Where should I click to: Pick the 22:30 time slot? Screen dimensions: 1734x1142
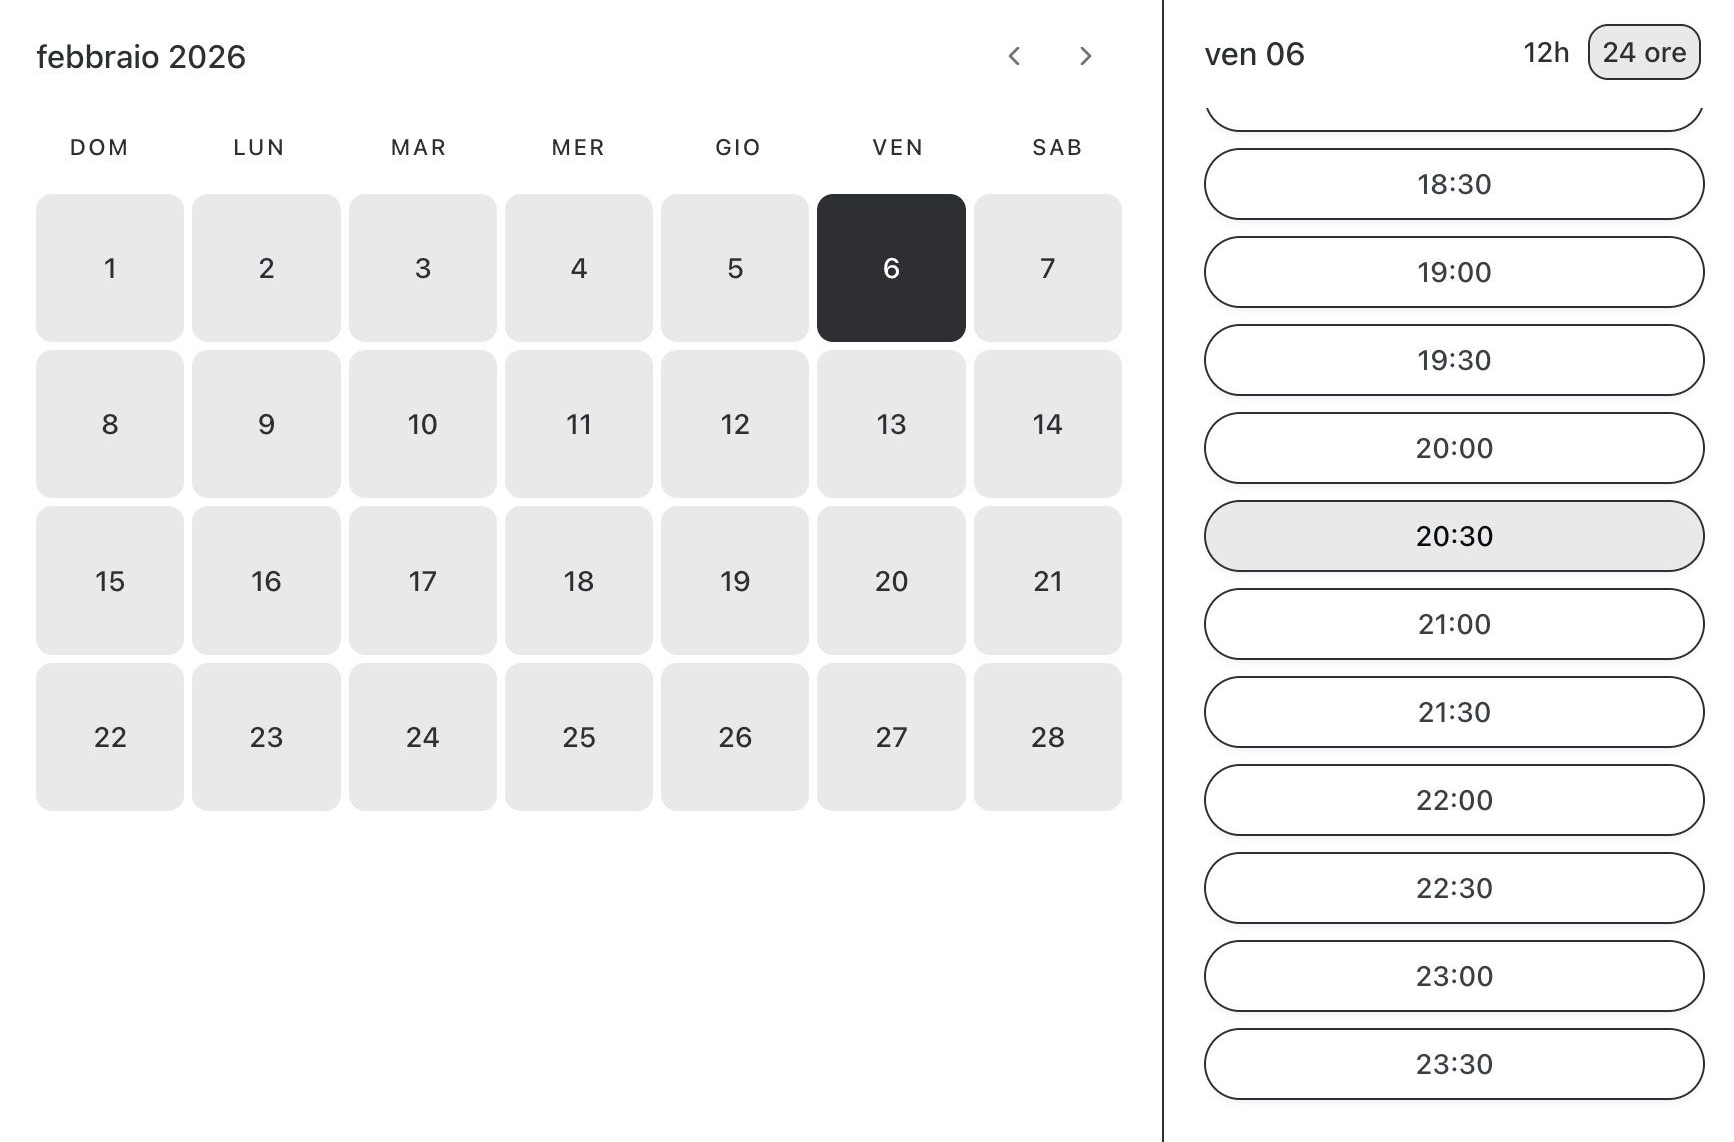(x=1453, y=888)
